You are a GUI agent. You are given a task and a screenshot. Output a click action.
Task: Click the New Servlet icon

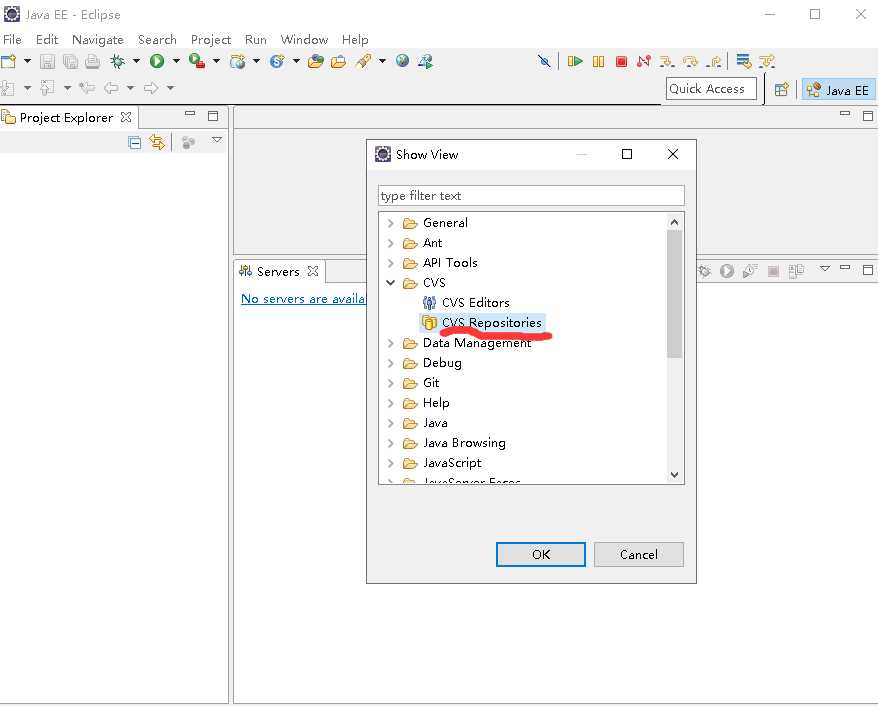coord(277,61)
